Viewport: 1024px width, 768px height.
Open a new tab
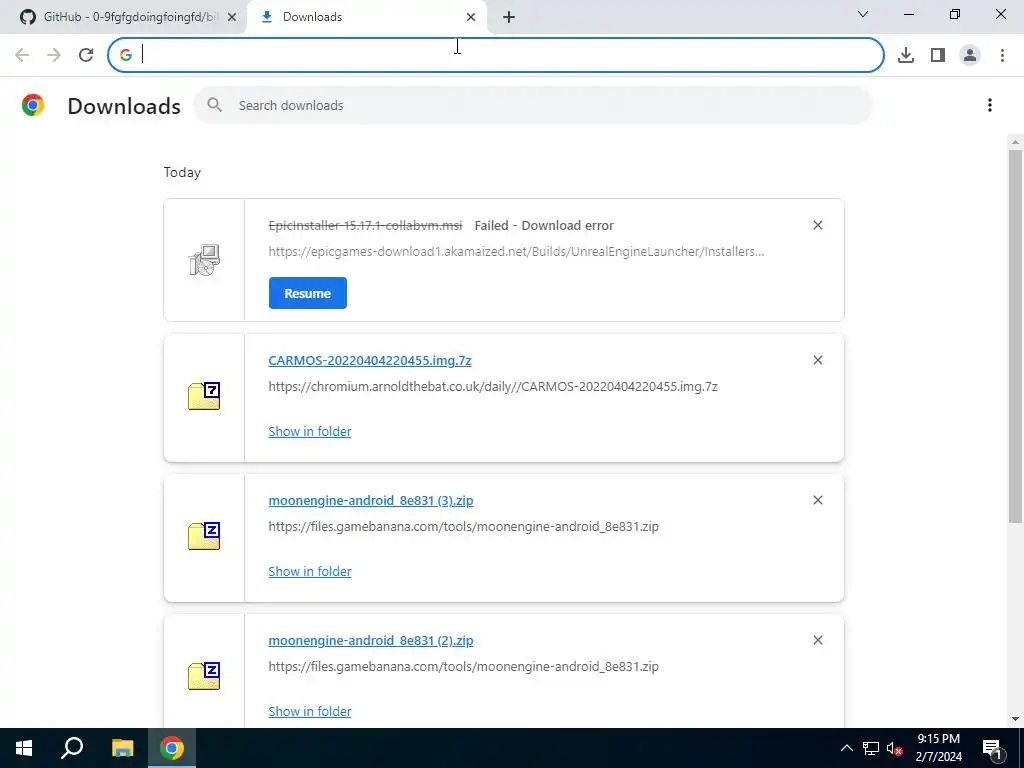(x=509, y=18)
